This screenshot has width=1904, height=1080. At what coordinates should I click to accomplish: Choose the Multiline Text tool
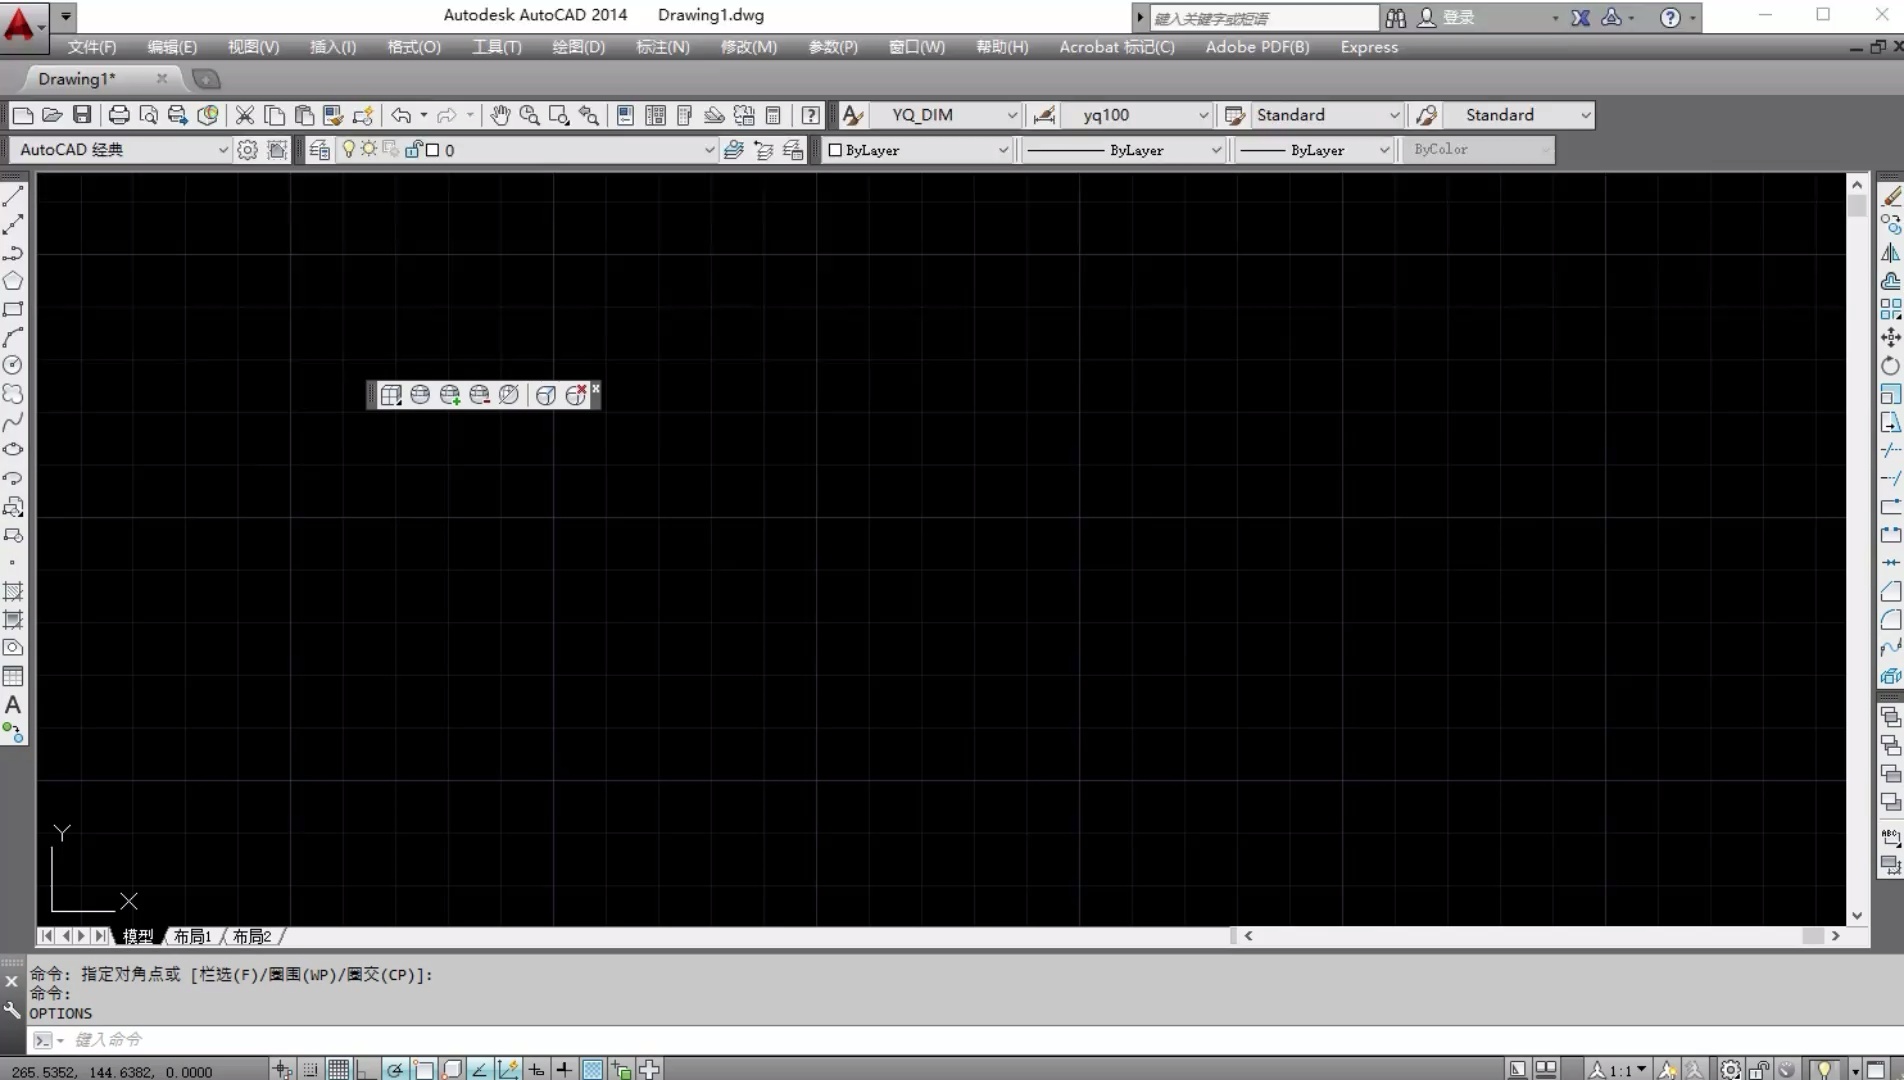13,705
